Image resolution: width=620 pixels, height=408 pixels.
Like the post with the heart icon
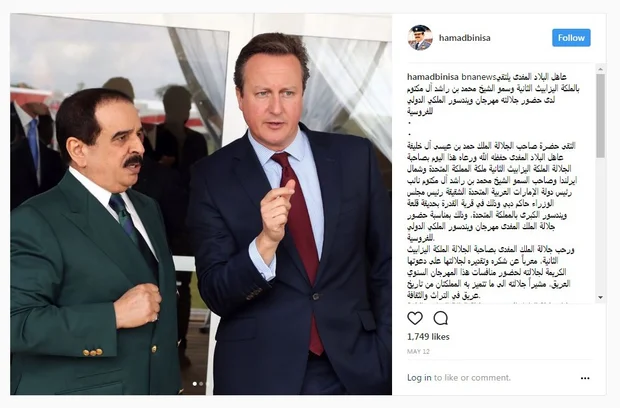tap(415, 318)
